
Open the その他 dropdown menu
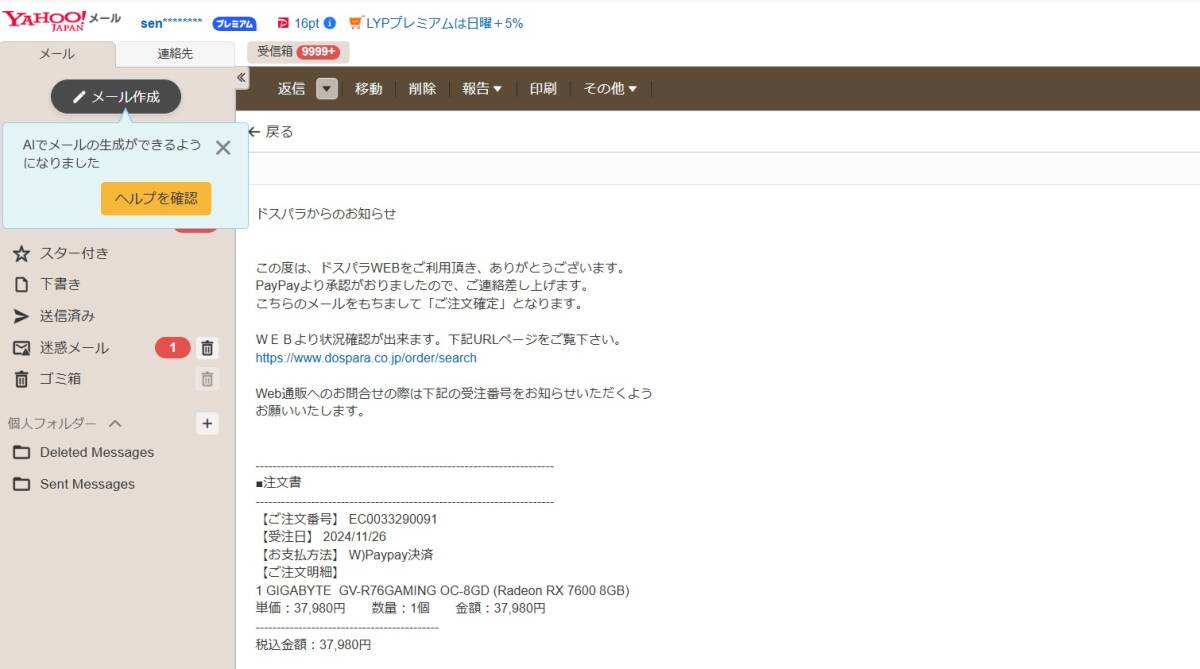click(610, 88)
